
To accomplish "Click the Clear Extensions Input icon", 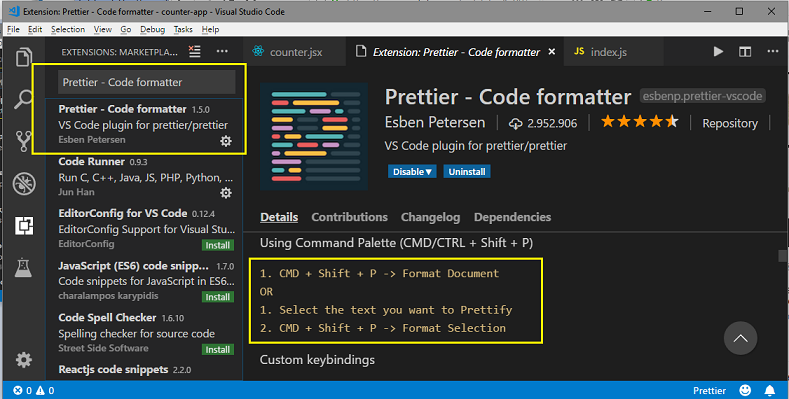I will [194, 51].
